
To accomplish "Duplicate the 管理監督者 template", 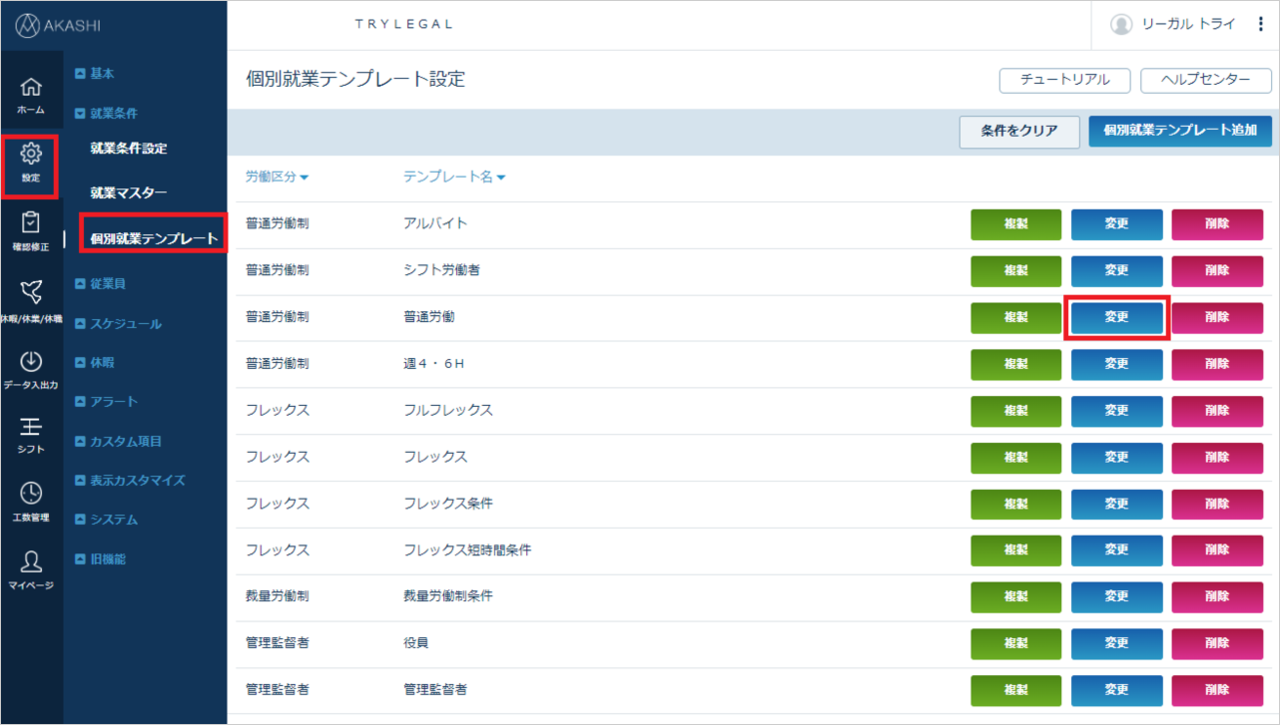I will [x=1016, y=690].
